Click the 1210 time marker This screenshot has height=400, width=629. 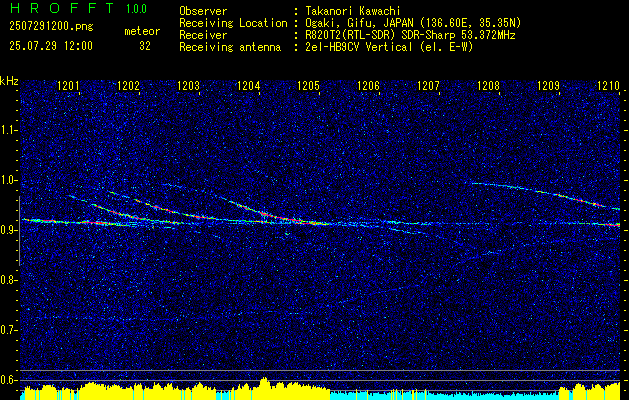[608, 86]
